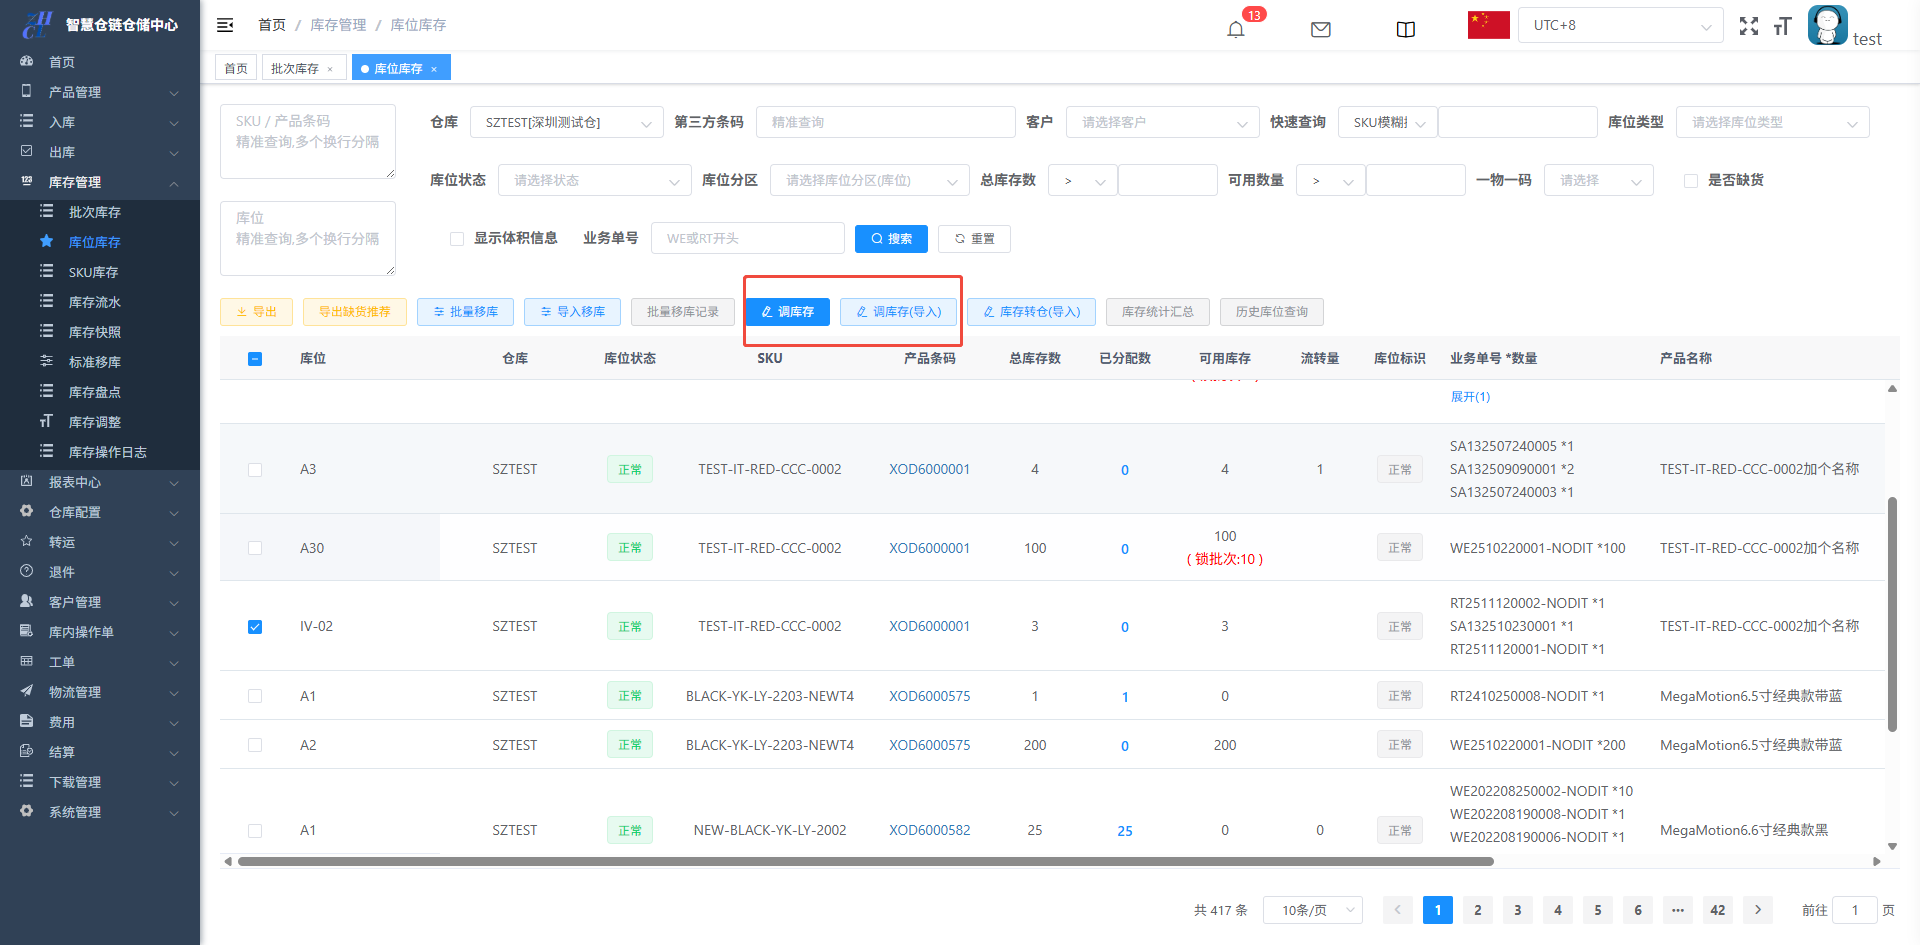Uncheck the IV-02 row checkbox
The image size is (1920, 945).
coord(255,627)
